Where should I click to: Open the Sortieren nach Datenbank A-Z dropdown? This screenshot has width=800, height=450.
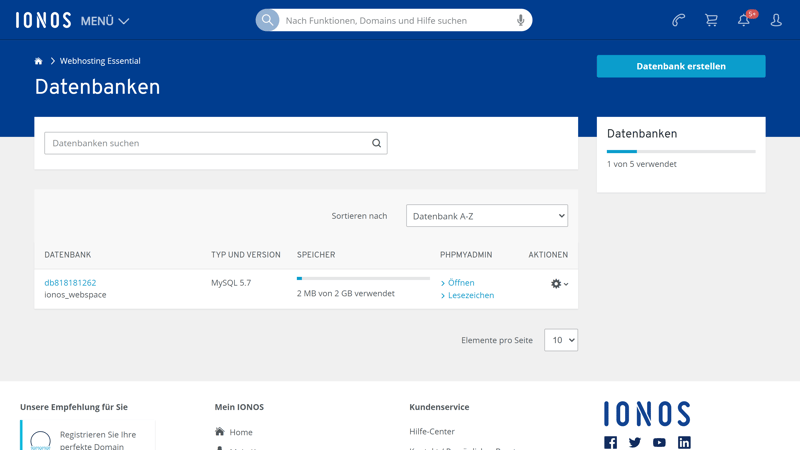pos(487,216)
